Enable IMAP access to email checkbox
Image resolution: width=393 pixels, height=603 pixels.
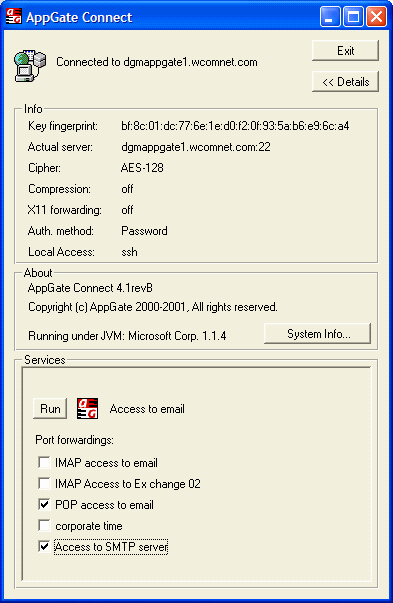tap(44, 462)
